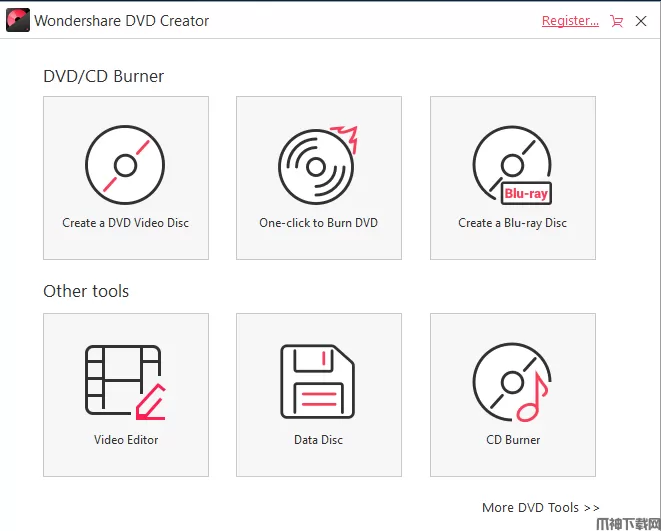Launch One-click to Burn DVD
The height and width of the screenshot is (531, 661).
[319, 178]
